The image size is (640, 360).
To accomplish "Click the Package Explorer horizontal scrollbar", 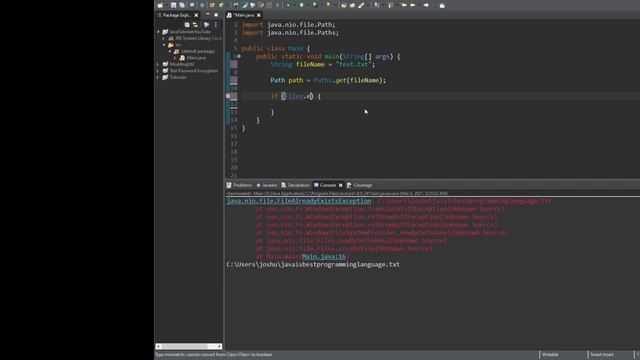I will coord(189,347).
